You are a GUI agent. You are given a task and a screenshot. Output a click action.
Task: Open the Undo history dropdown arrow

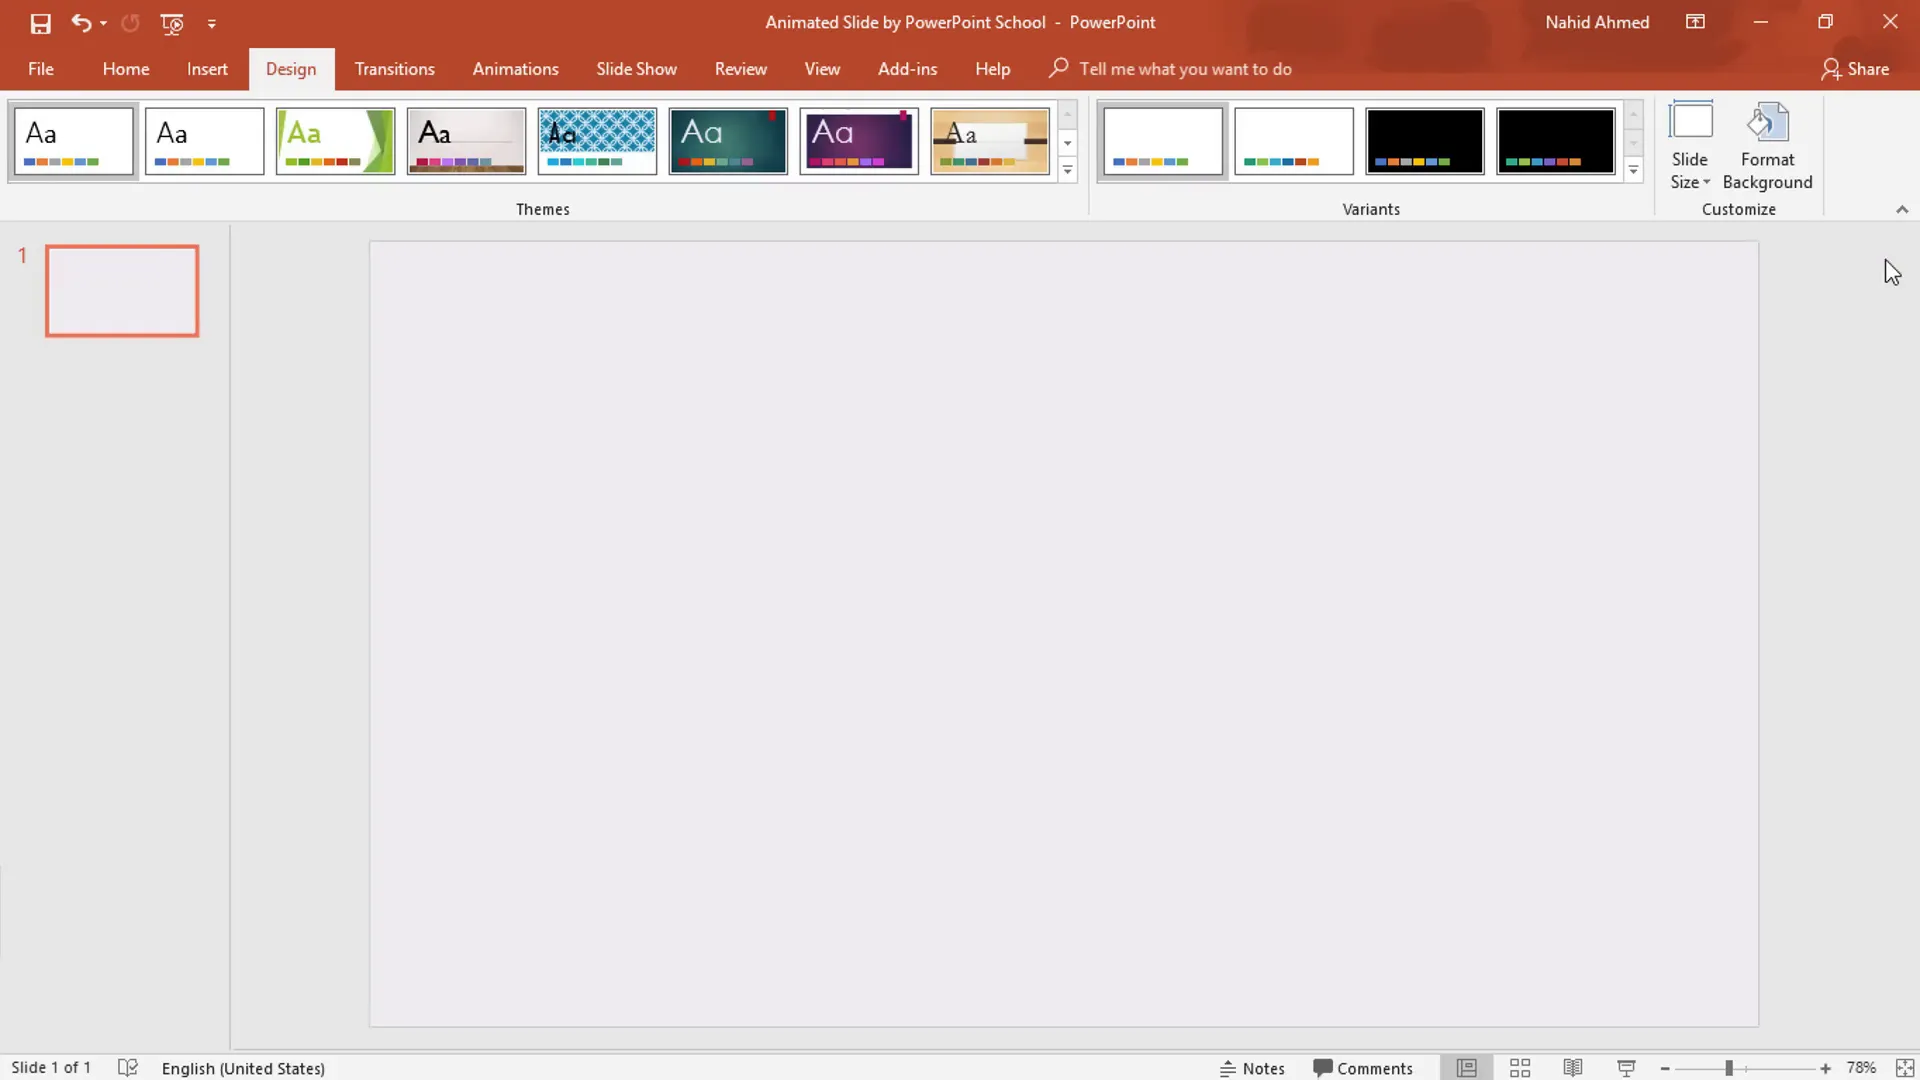click(x=103, y=23)
